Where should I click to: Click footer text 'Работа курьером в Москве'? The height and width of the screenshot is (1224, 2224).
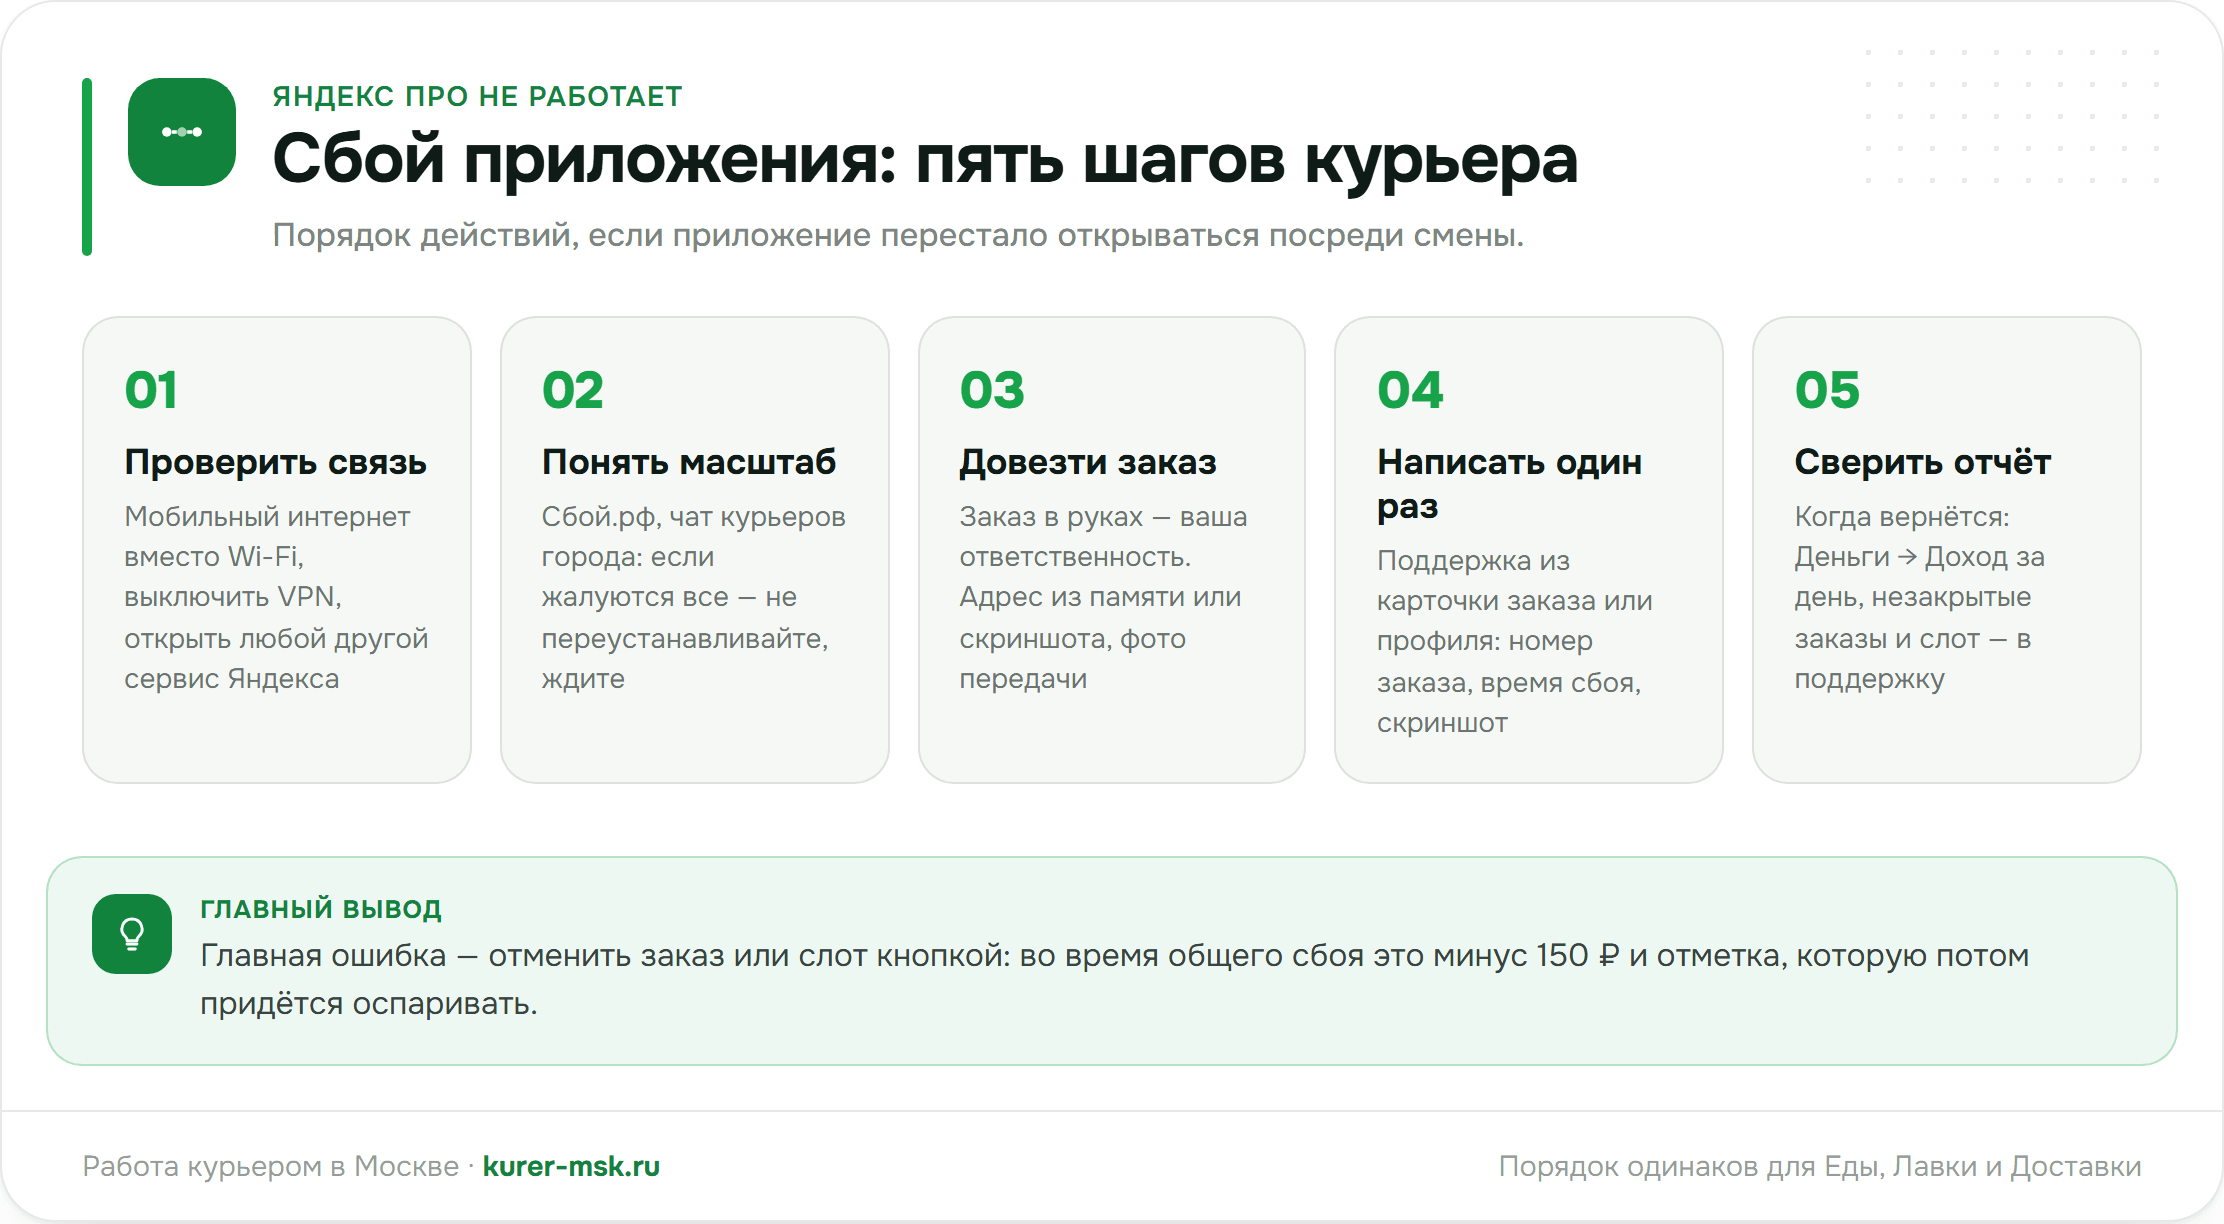coord(271,1166)
